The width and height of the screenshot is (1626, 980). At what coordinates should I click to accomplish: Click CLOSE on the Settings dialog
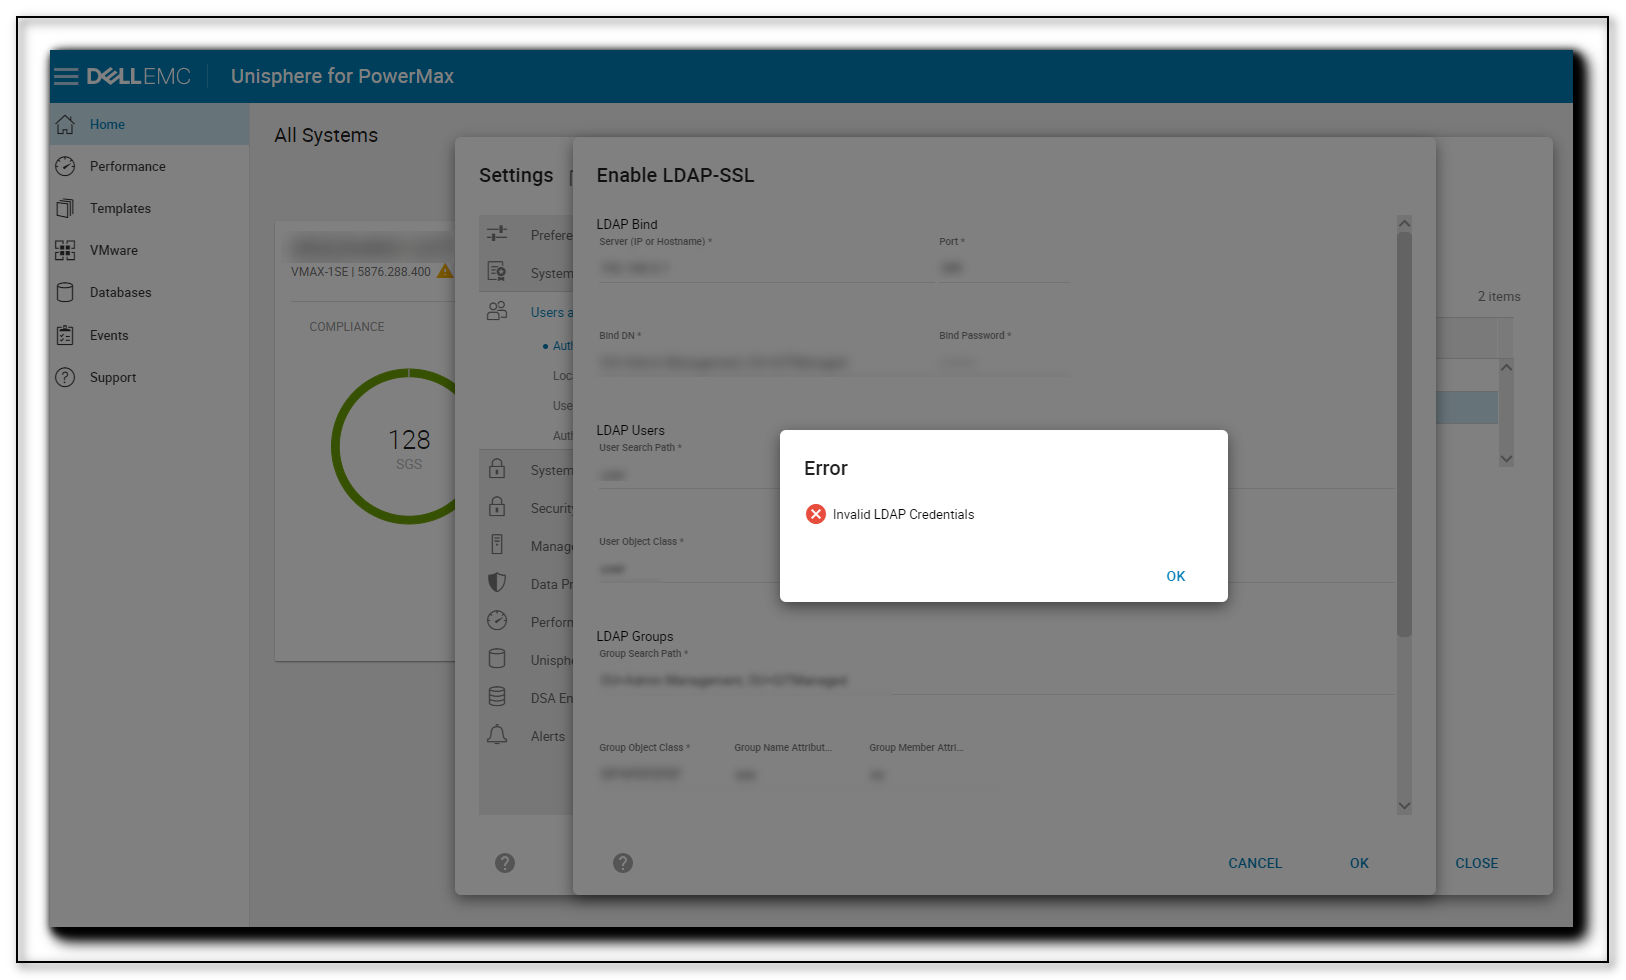point(1476,863)
